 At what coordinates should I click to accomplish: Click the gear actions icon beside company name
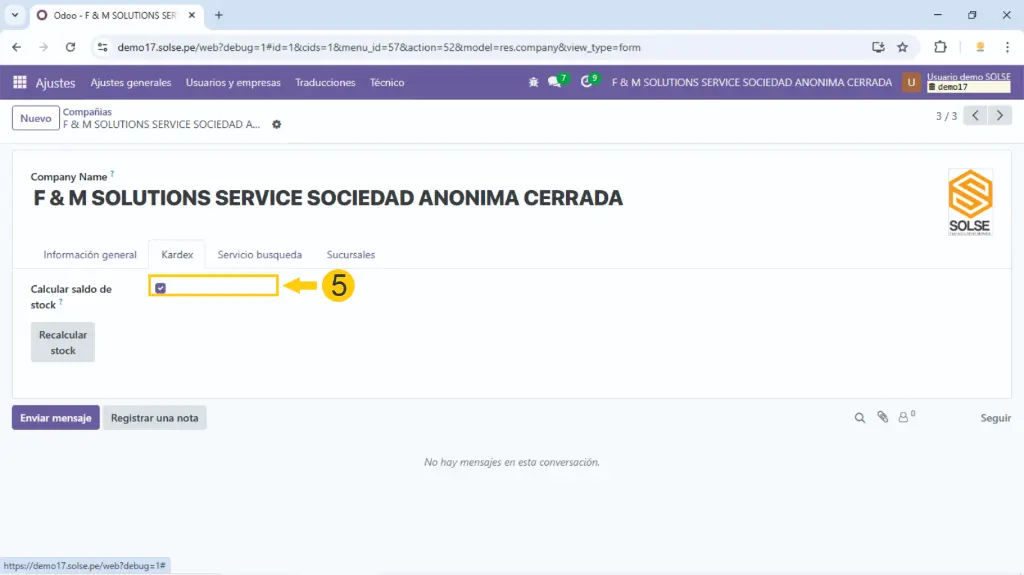277,125
